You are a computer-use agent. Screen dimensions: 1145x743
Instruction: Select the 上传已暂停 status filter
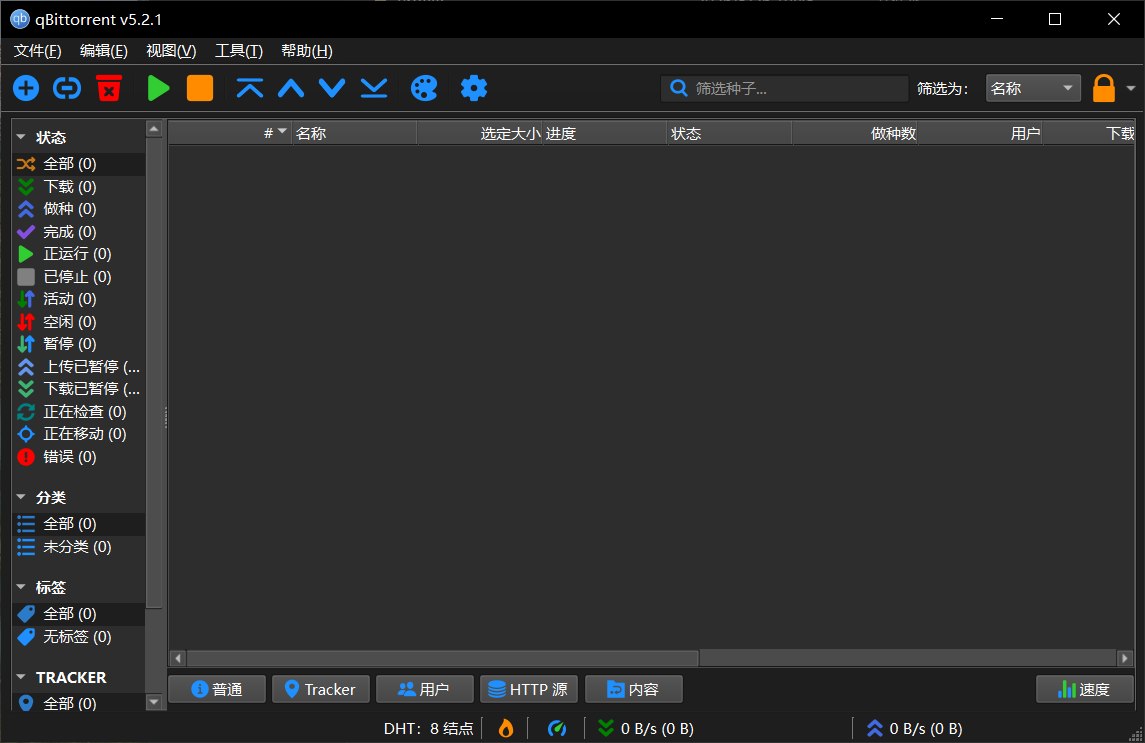tap(79, 366)
